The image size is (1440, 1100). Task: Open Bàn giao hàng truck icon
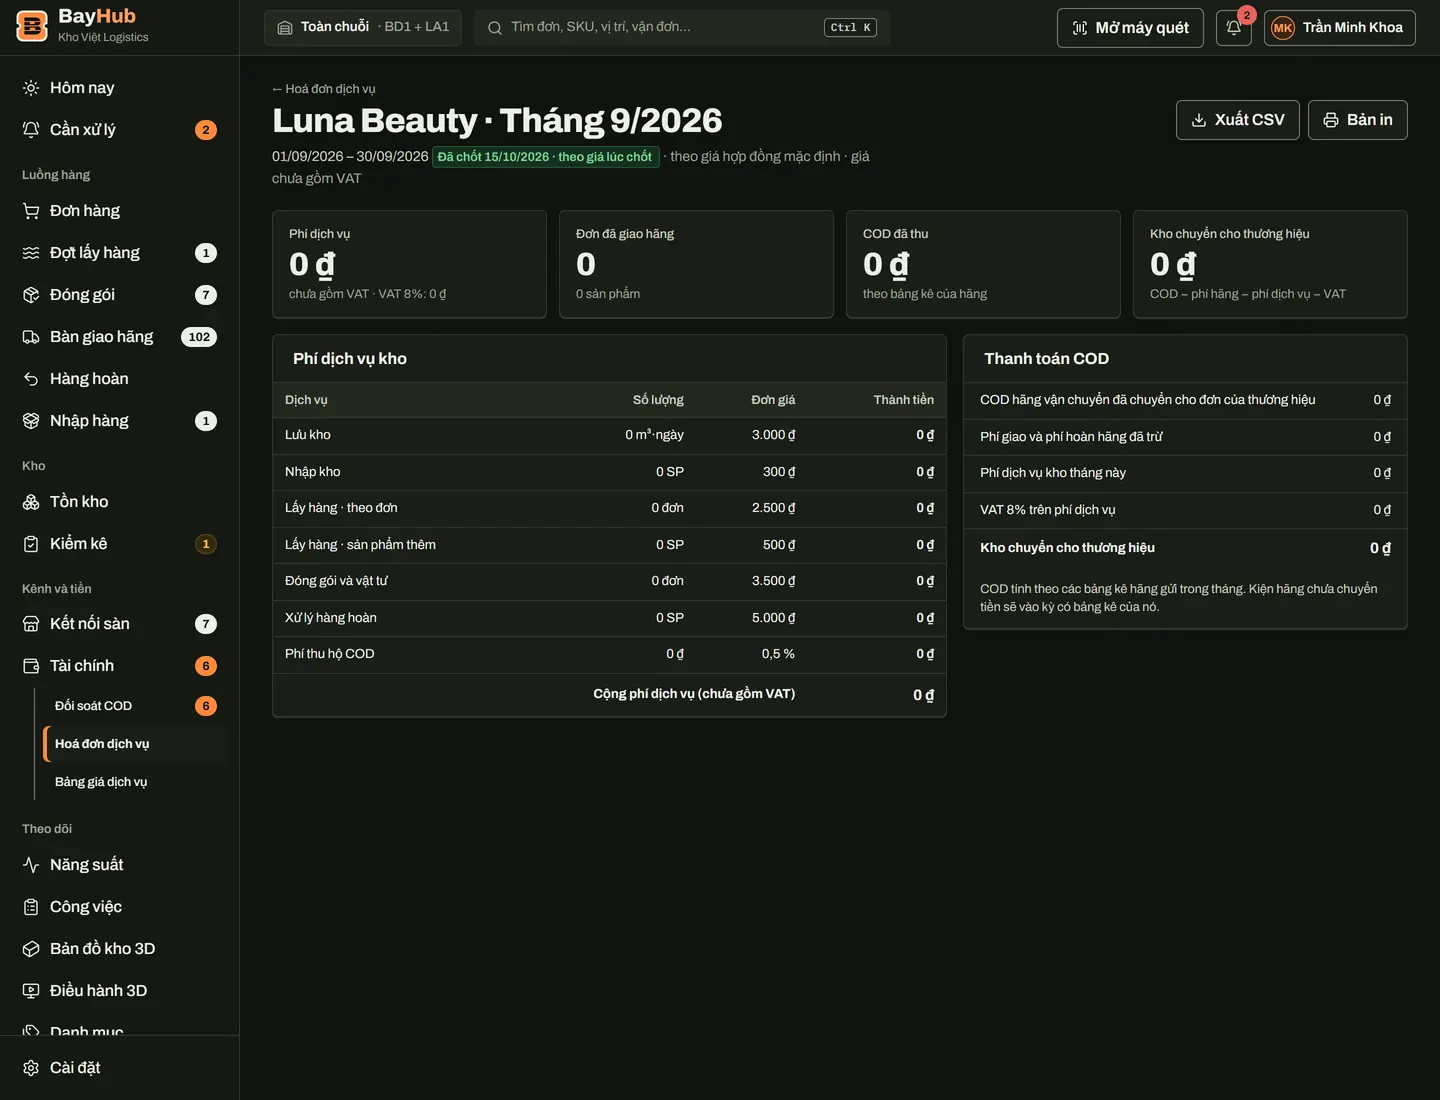click(31, 337)
